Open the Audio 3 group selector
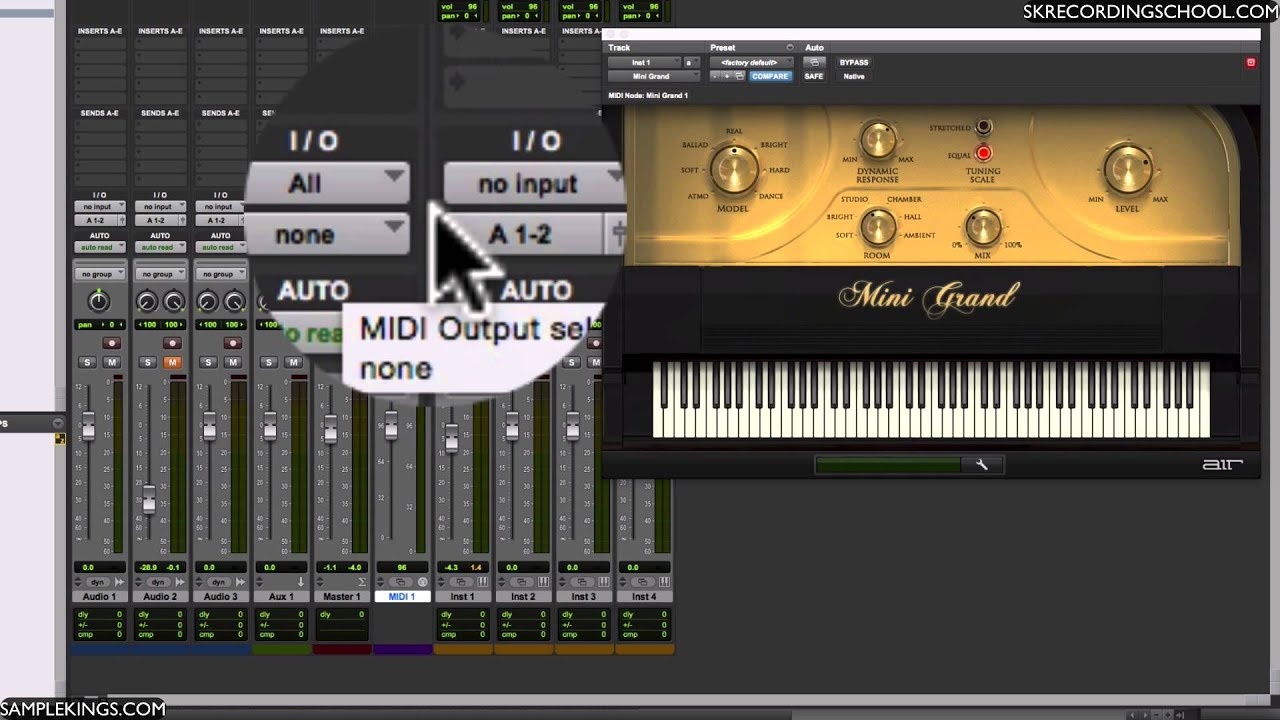The height and width of the screenshot is (720, 1280). (x=220, y=274)
